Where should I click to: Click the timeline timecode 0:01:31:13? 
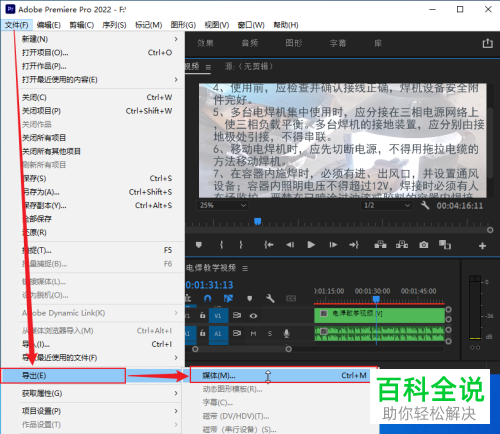(x=210, y=285)
